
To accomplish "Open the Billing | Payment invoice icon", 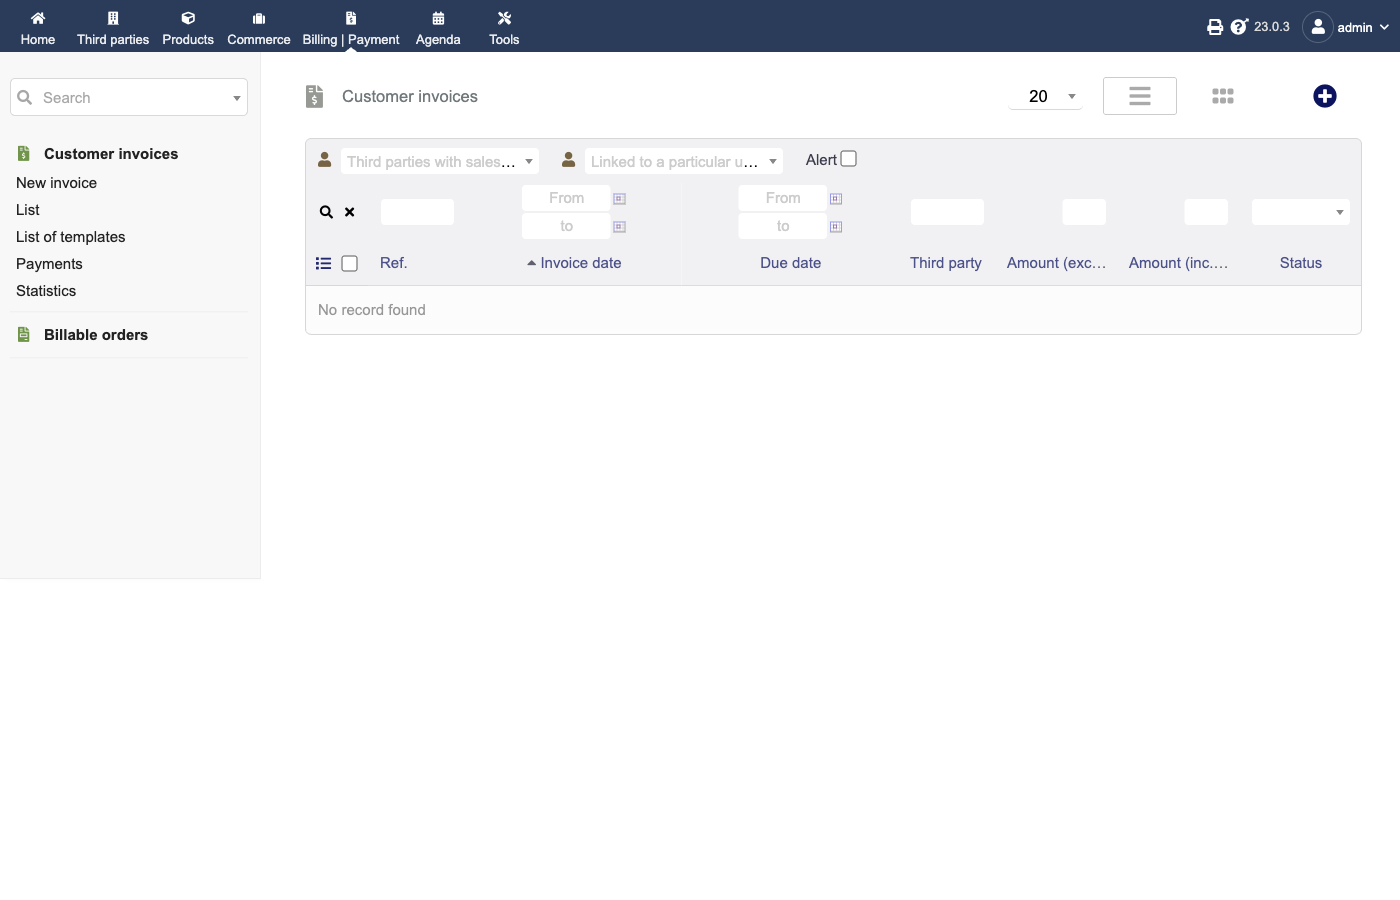I will coord(351,18).
